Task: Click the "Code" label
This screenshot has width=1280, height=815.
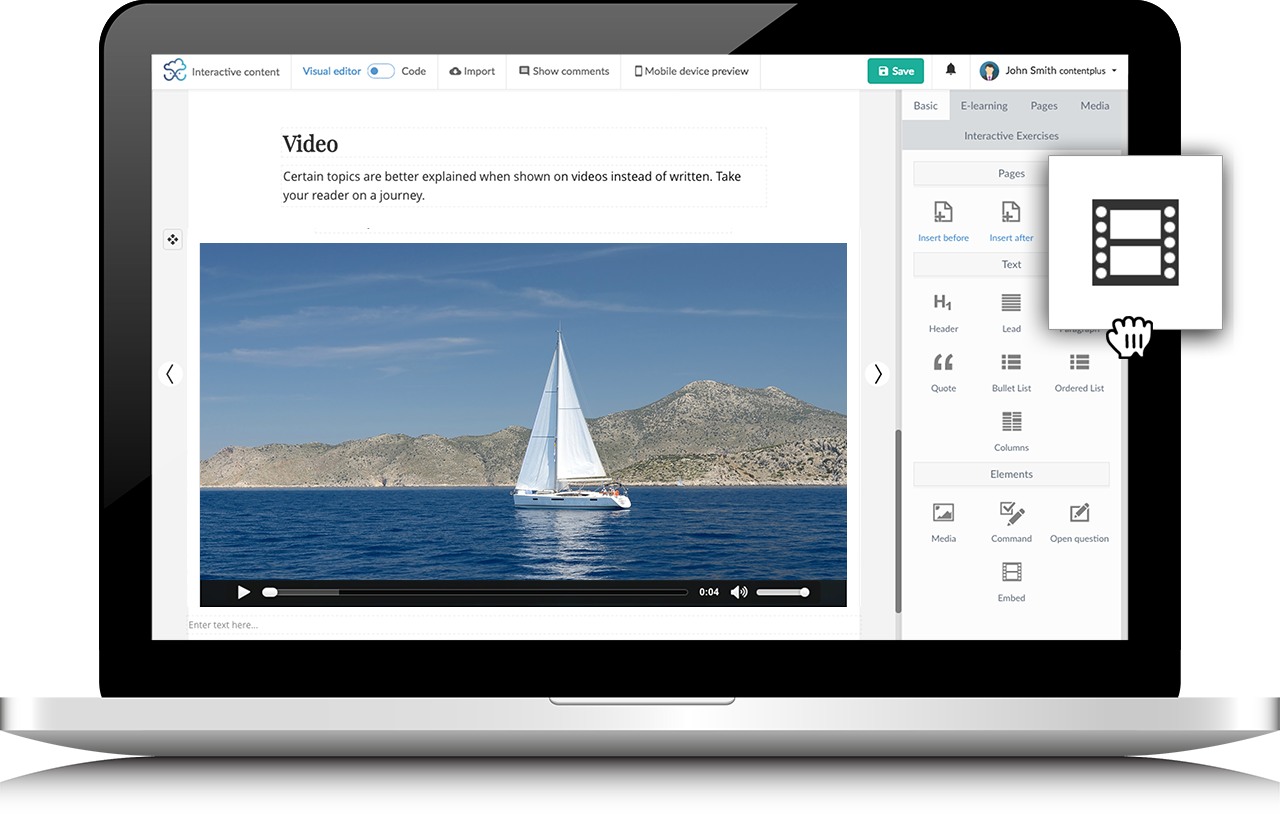Action: click(x=414, y=71)
